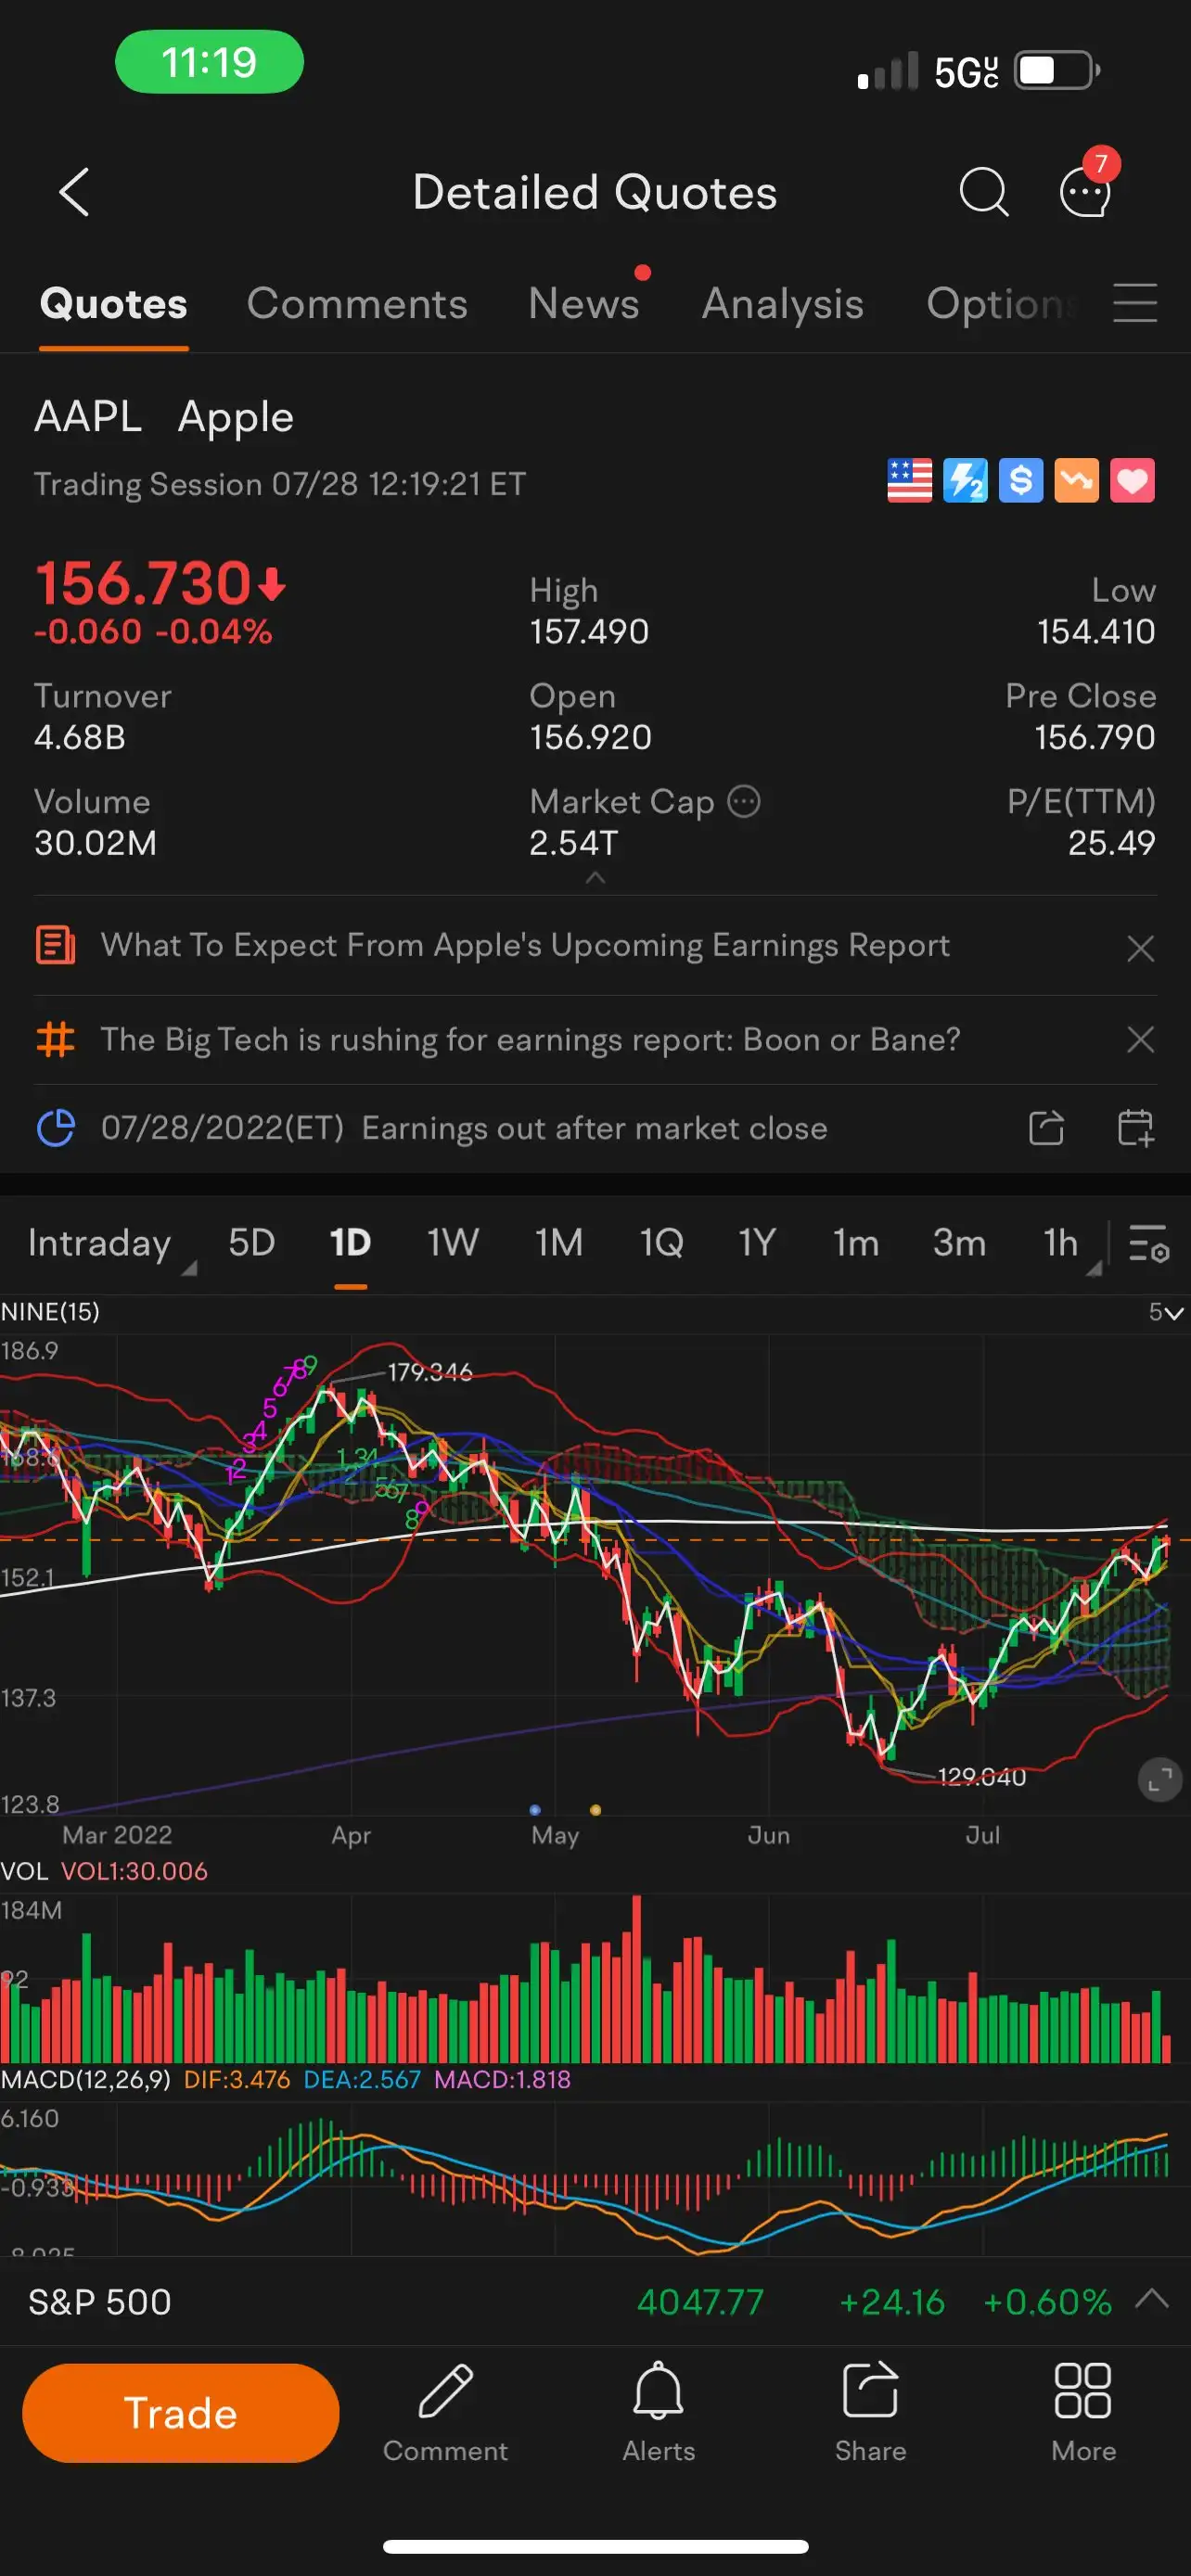
Task: Tap the green 11:19 status bar pill
Action: (209, 61)
